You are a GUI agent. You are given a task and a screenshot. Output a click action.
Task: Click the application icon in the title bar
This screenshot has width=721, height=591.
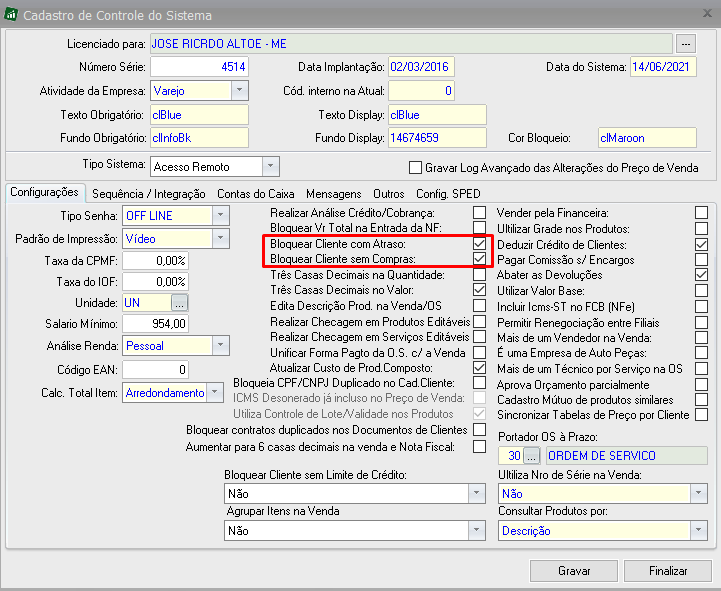11,14
